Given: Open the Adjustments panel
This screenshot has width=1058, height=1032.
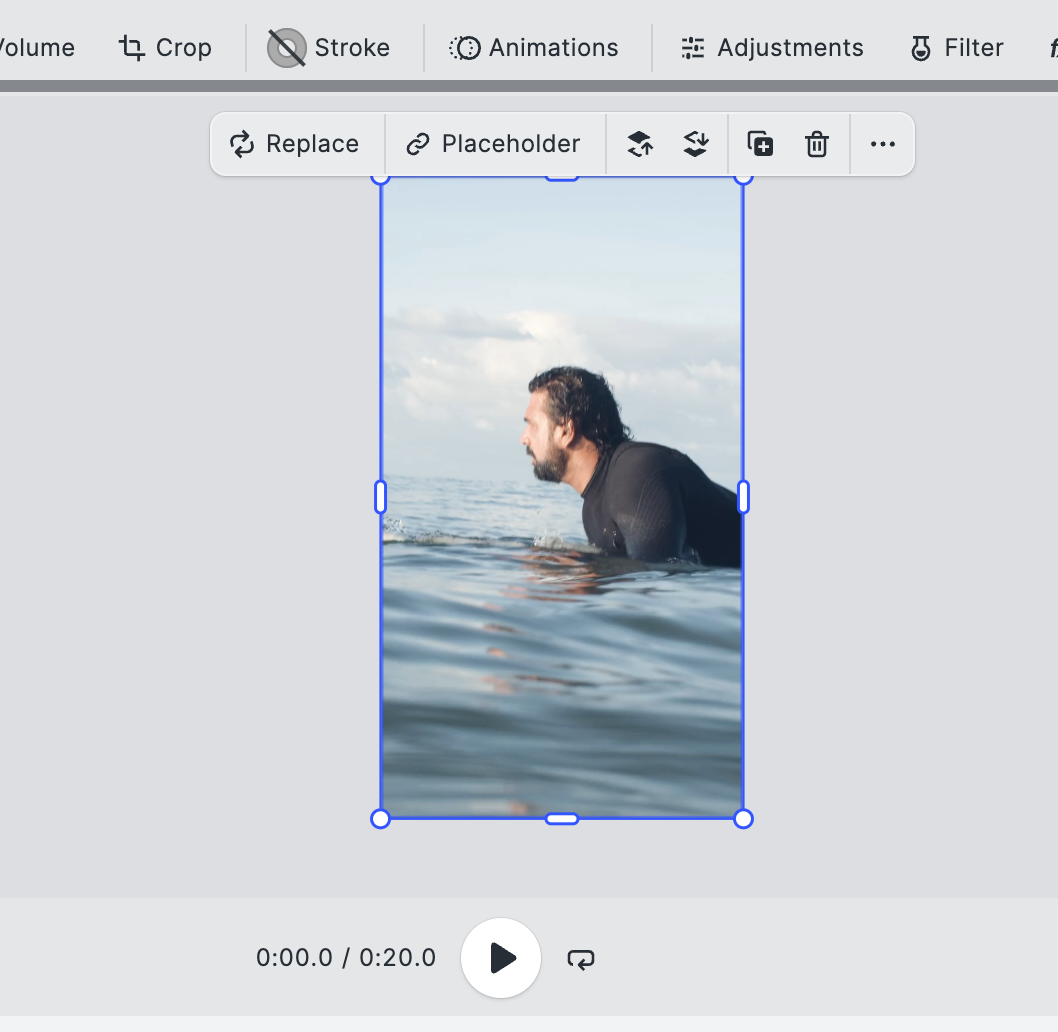Looking at the screenshot, I should tap(771, 47).
